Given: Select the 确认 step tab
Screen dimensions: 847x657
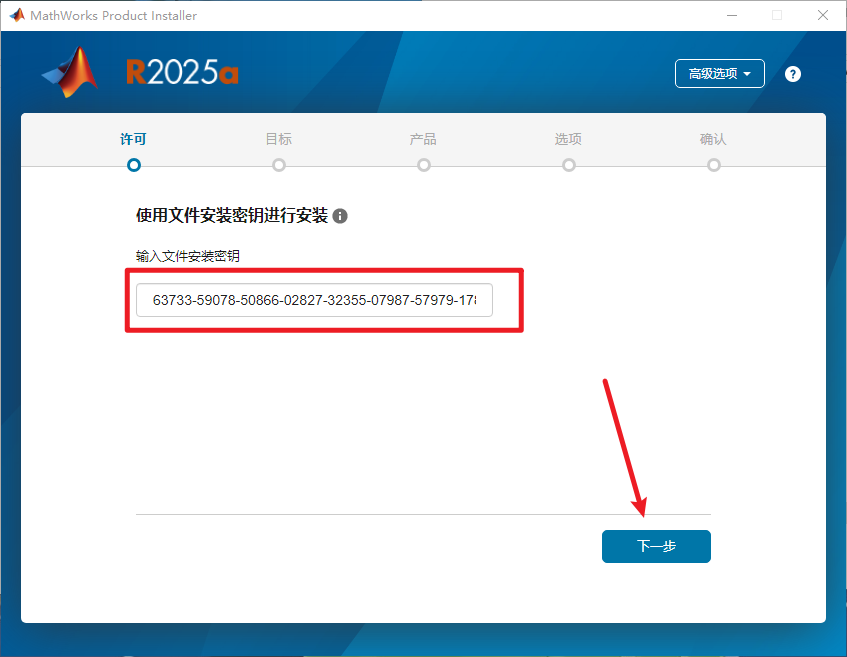Looking at the screenshot, I should [x=713, y=139].
